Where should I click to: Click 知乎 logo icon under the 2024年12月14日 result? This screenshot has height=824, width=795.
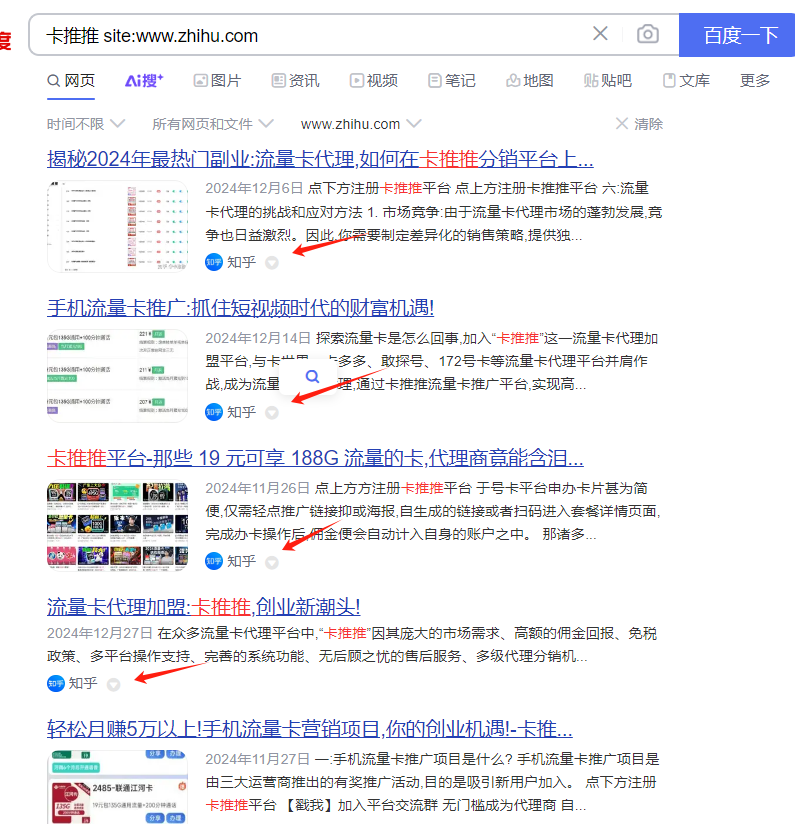[x=214, y=412]
